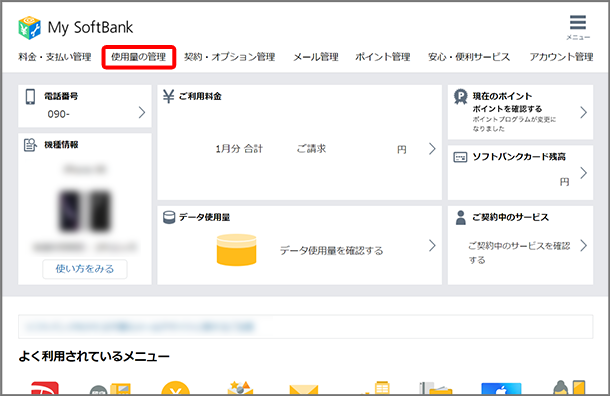Click the person icon beside ご契約中のサービス
The image size is (610, 396).
coord(461,218)
